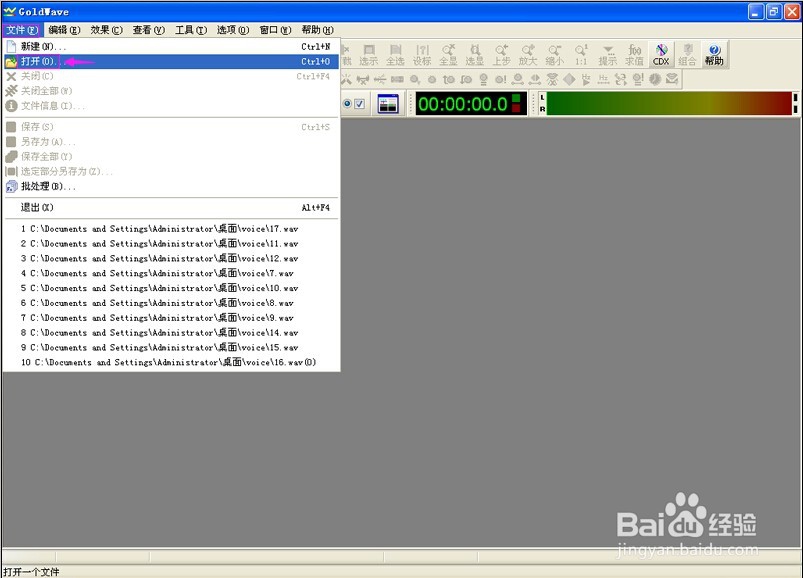The image size is (803, 578).
Task: Click the 选显 view selection icon
Action: click(x=475, y=55)
